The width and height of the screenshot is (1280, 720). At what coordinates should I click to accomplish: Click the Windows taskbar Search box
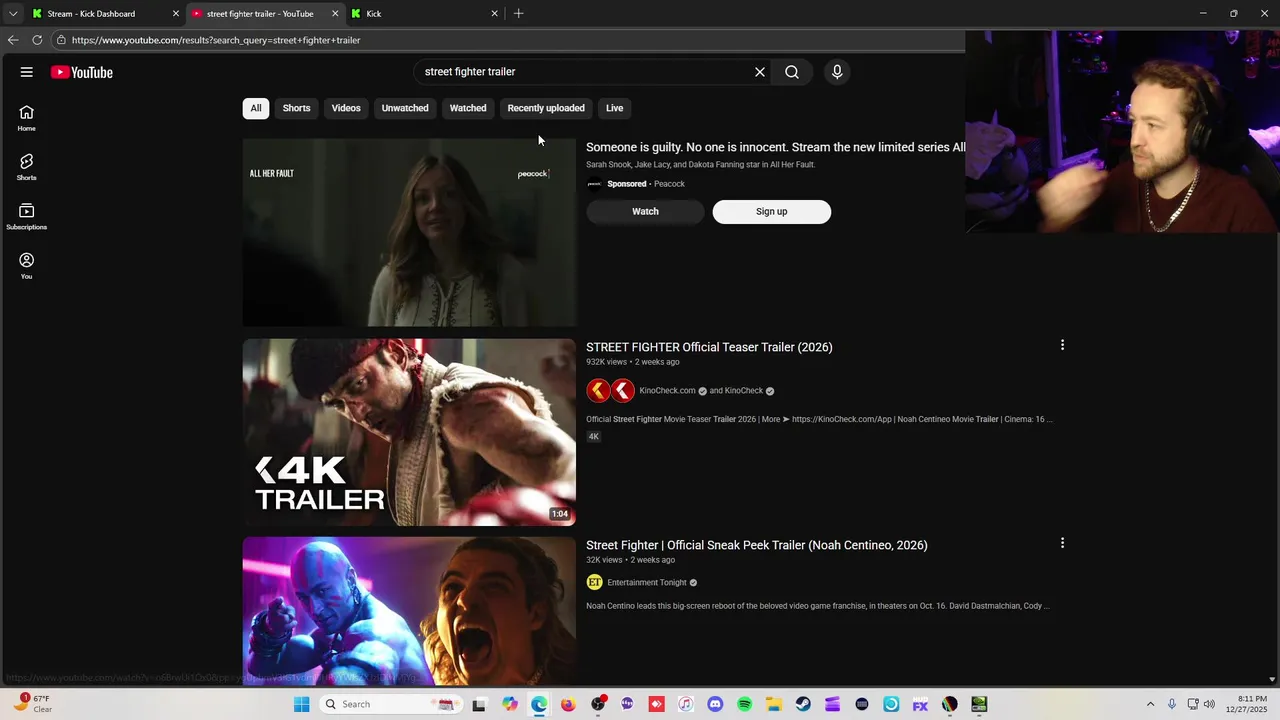tap(390, 704)
